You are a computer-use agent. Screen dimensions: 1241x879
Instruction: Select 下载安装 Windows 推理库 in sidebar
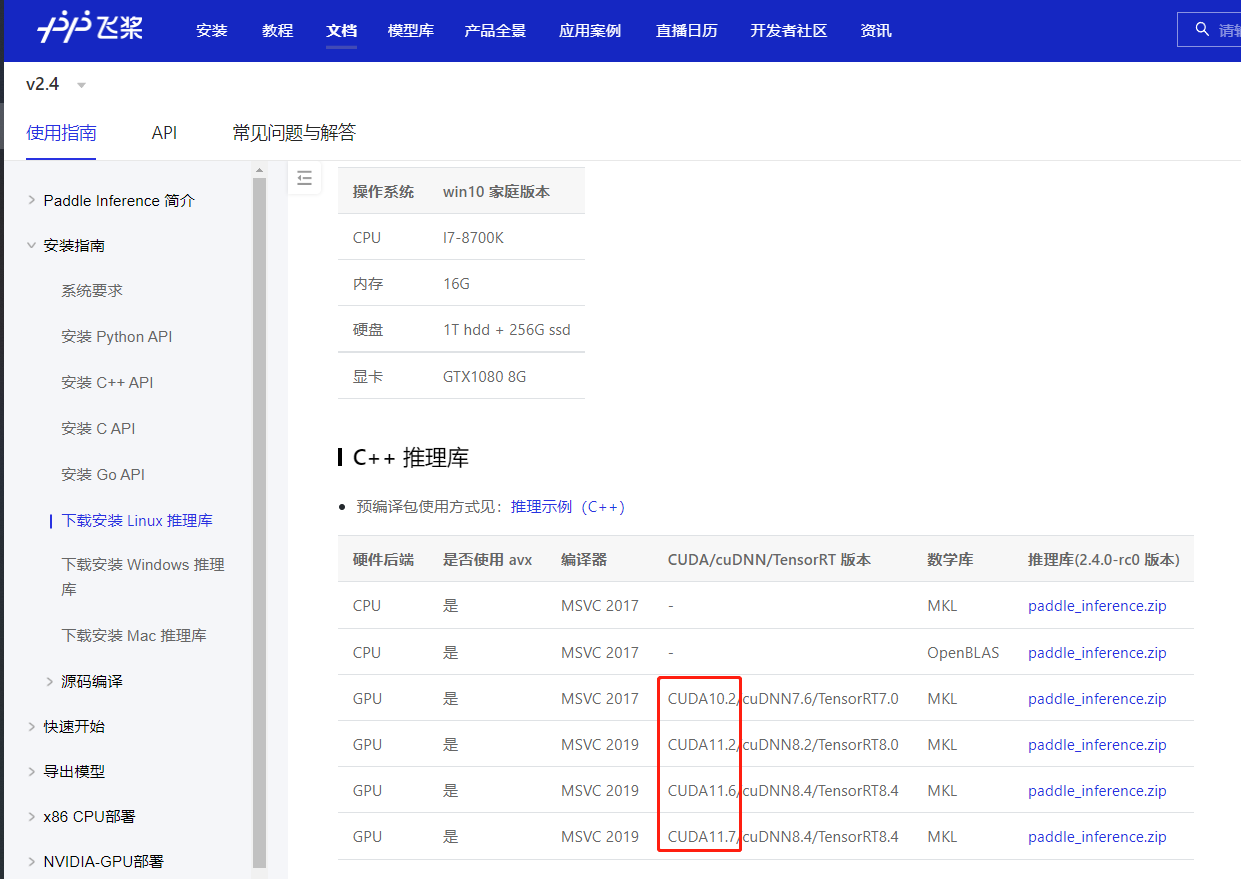[143, 577]
